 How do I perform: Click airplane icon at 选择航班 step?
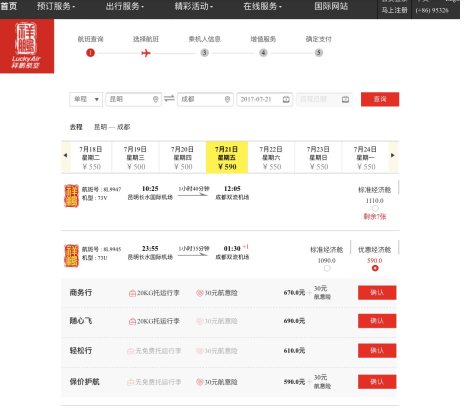(146, 53)
